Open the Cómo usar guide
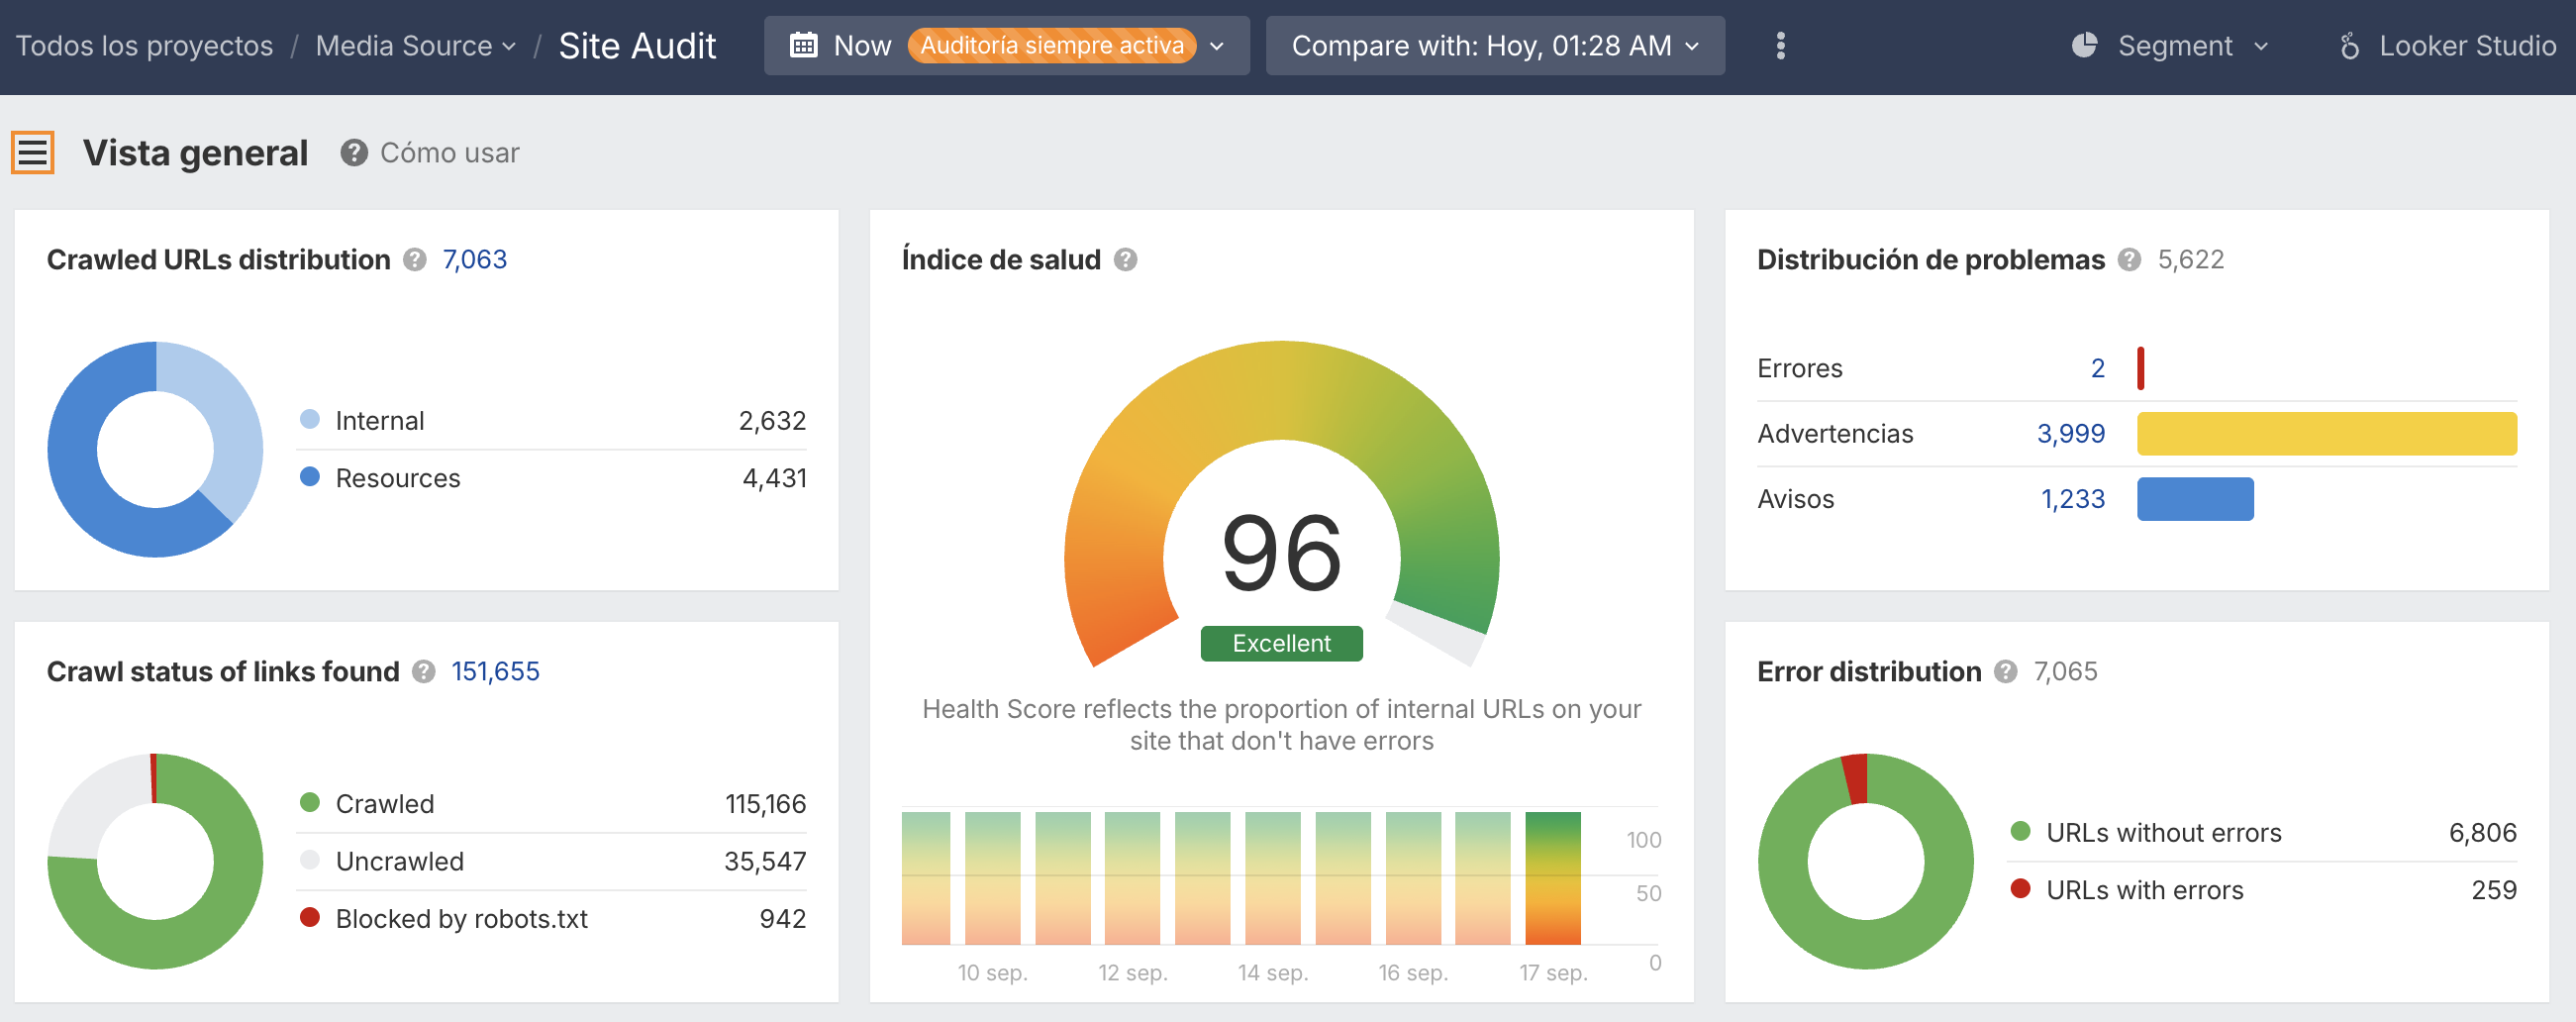This screenshot has height=1022, width=2576. [x=450, y=153]
